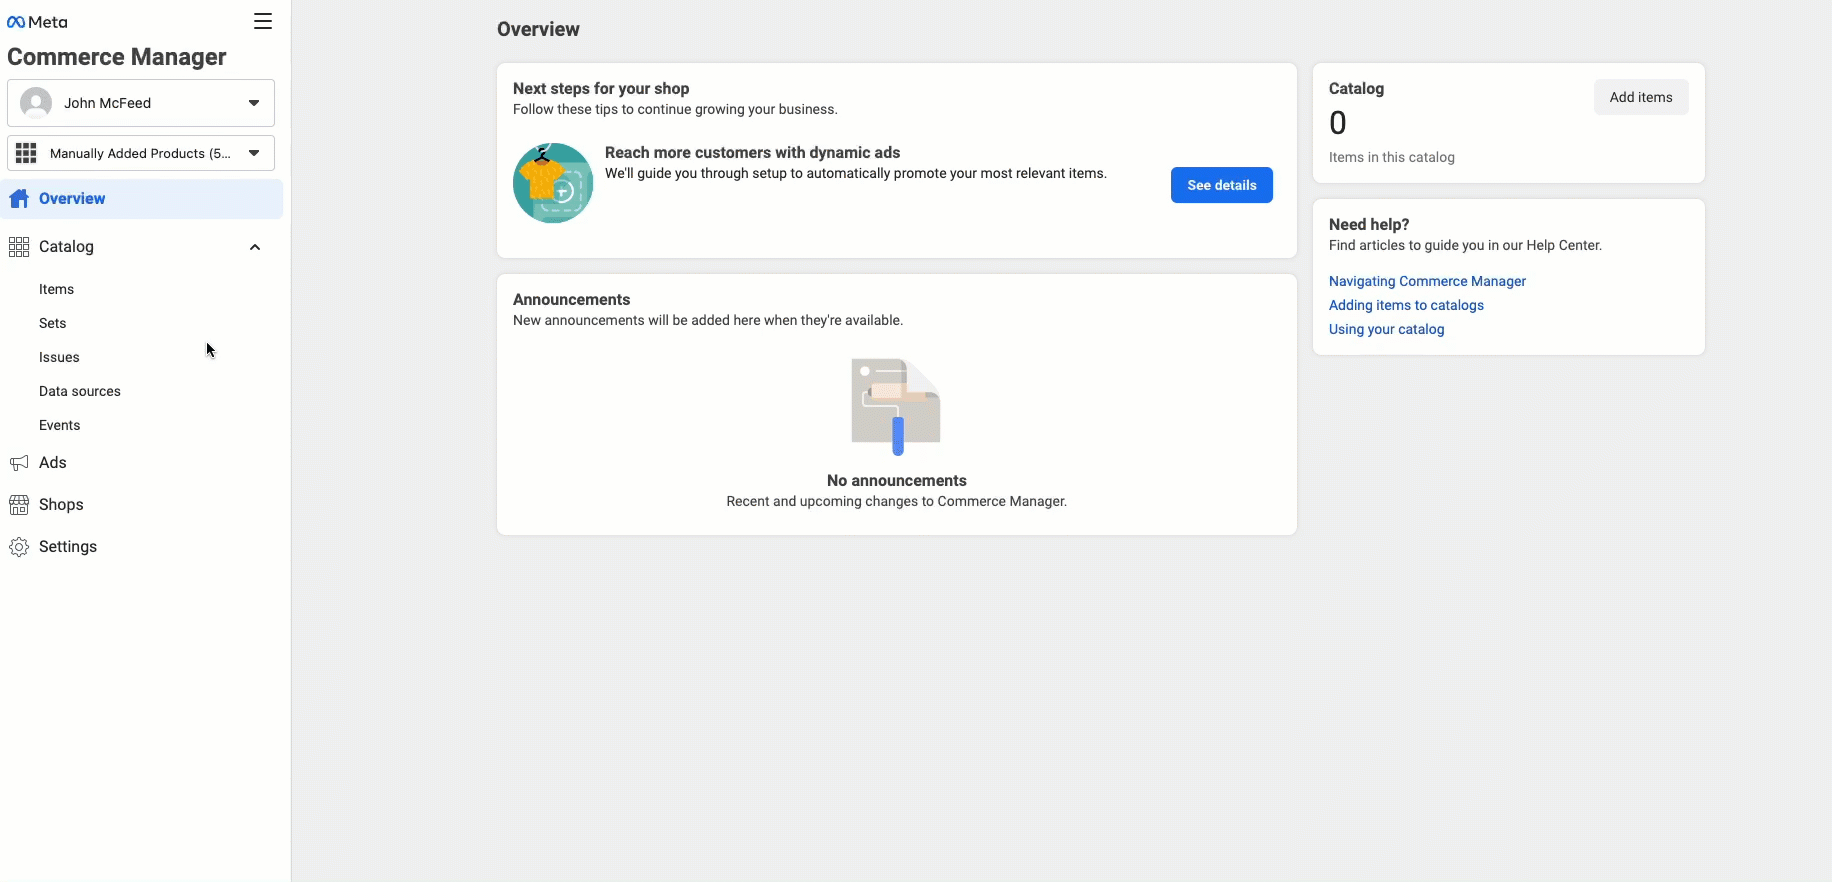Click the See details button
This screenshot has height=882, width=1832.
(x=1222, y=185)
